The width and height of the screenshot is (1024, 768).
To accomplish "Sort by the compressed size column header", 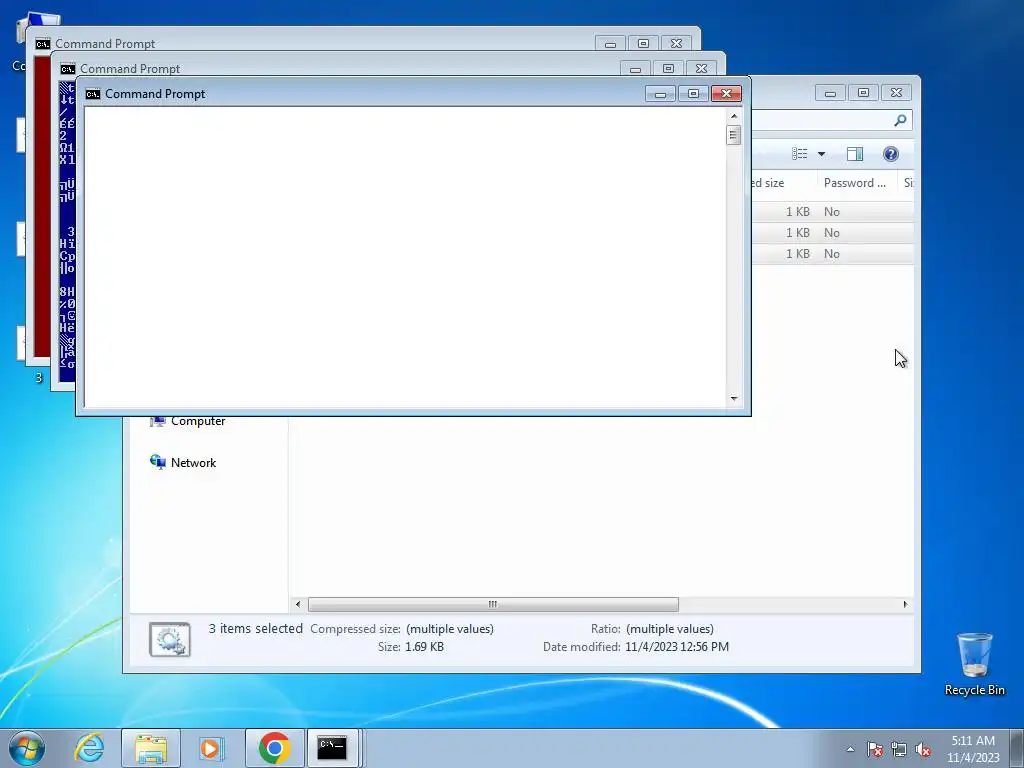I will (784, 183).
